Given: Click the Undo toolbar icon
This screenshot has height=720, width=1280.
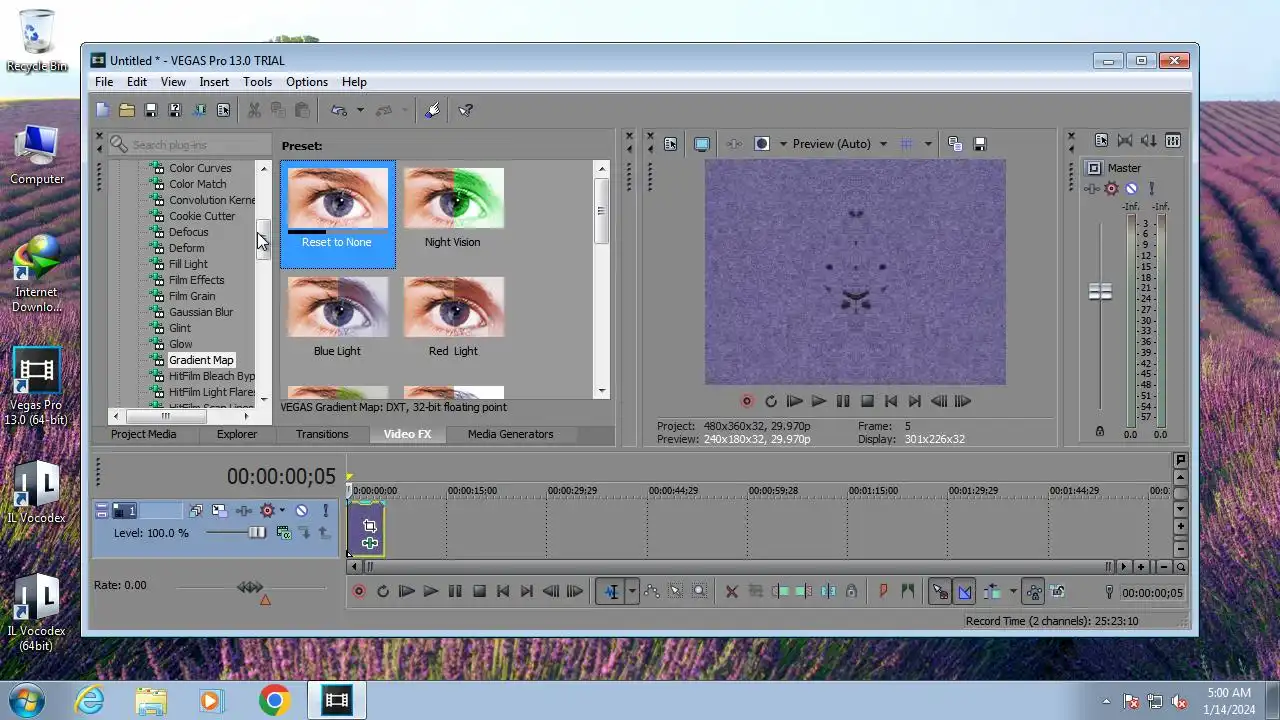Looking at the screenshot, I should tap(339, 110).
